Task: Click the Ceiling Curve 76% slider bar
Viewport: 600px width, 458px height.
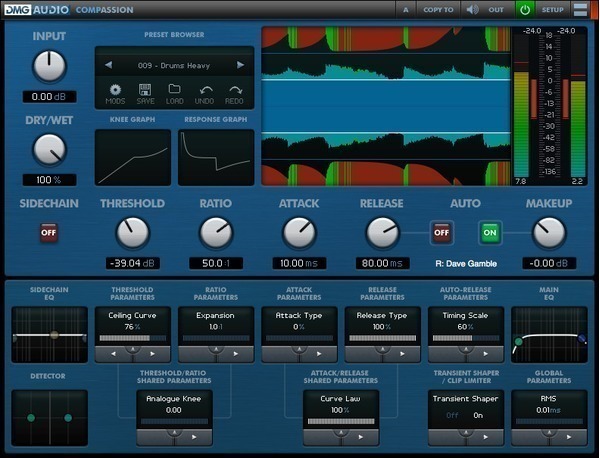Action: (132, 338)
